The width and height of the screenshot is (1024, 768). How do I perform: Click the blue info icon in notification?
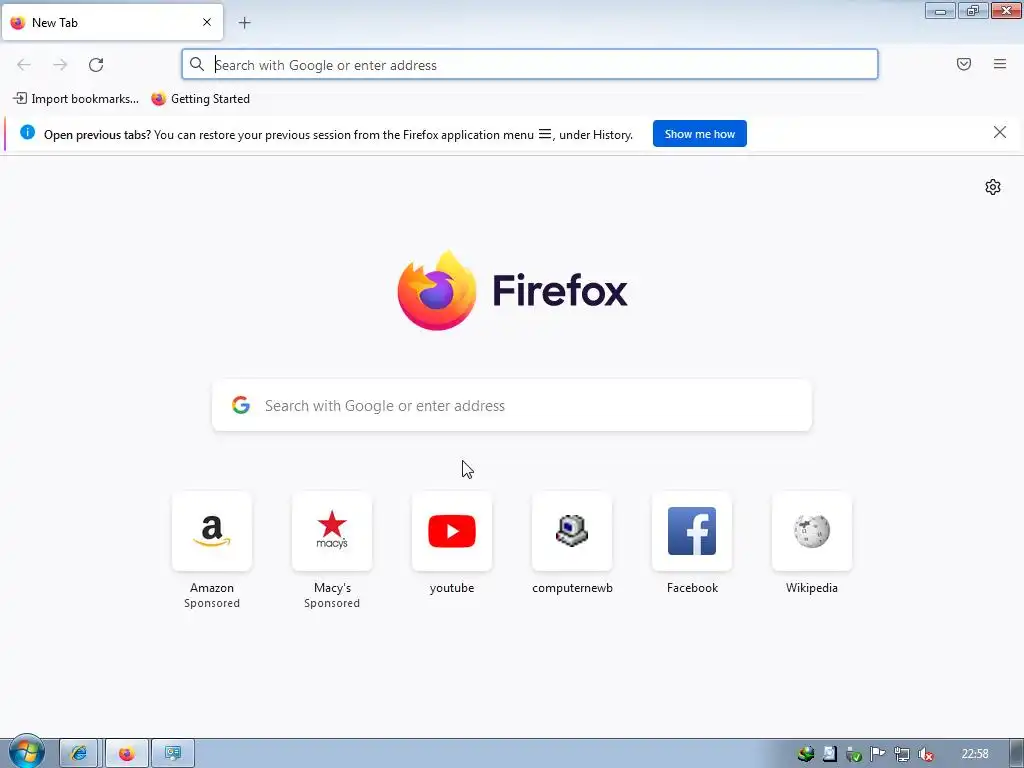[27, 133]
